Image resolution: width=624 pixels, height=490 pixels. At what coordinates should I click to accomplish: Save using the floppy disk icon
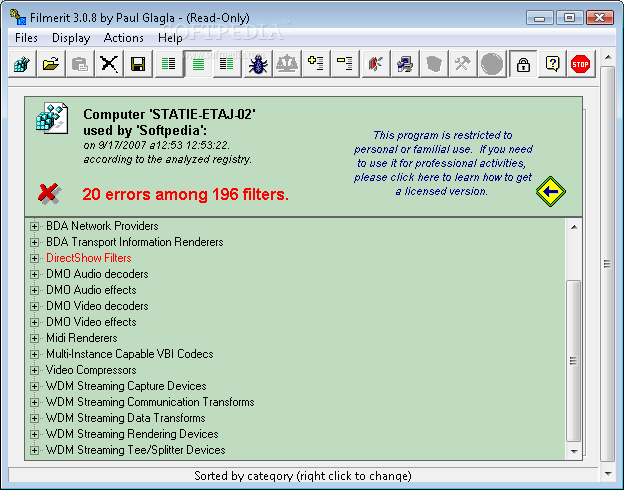[138, 64]
